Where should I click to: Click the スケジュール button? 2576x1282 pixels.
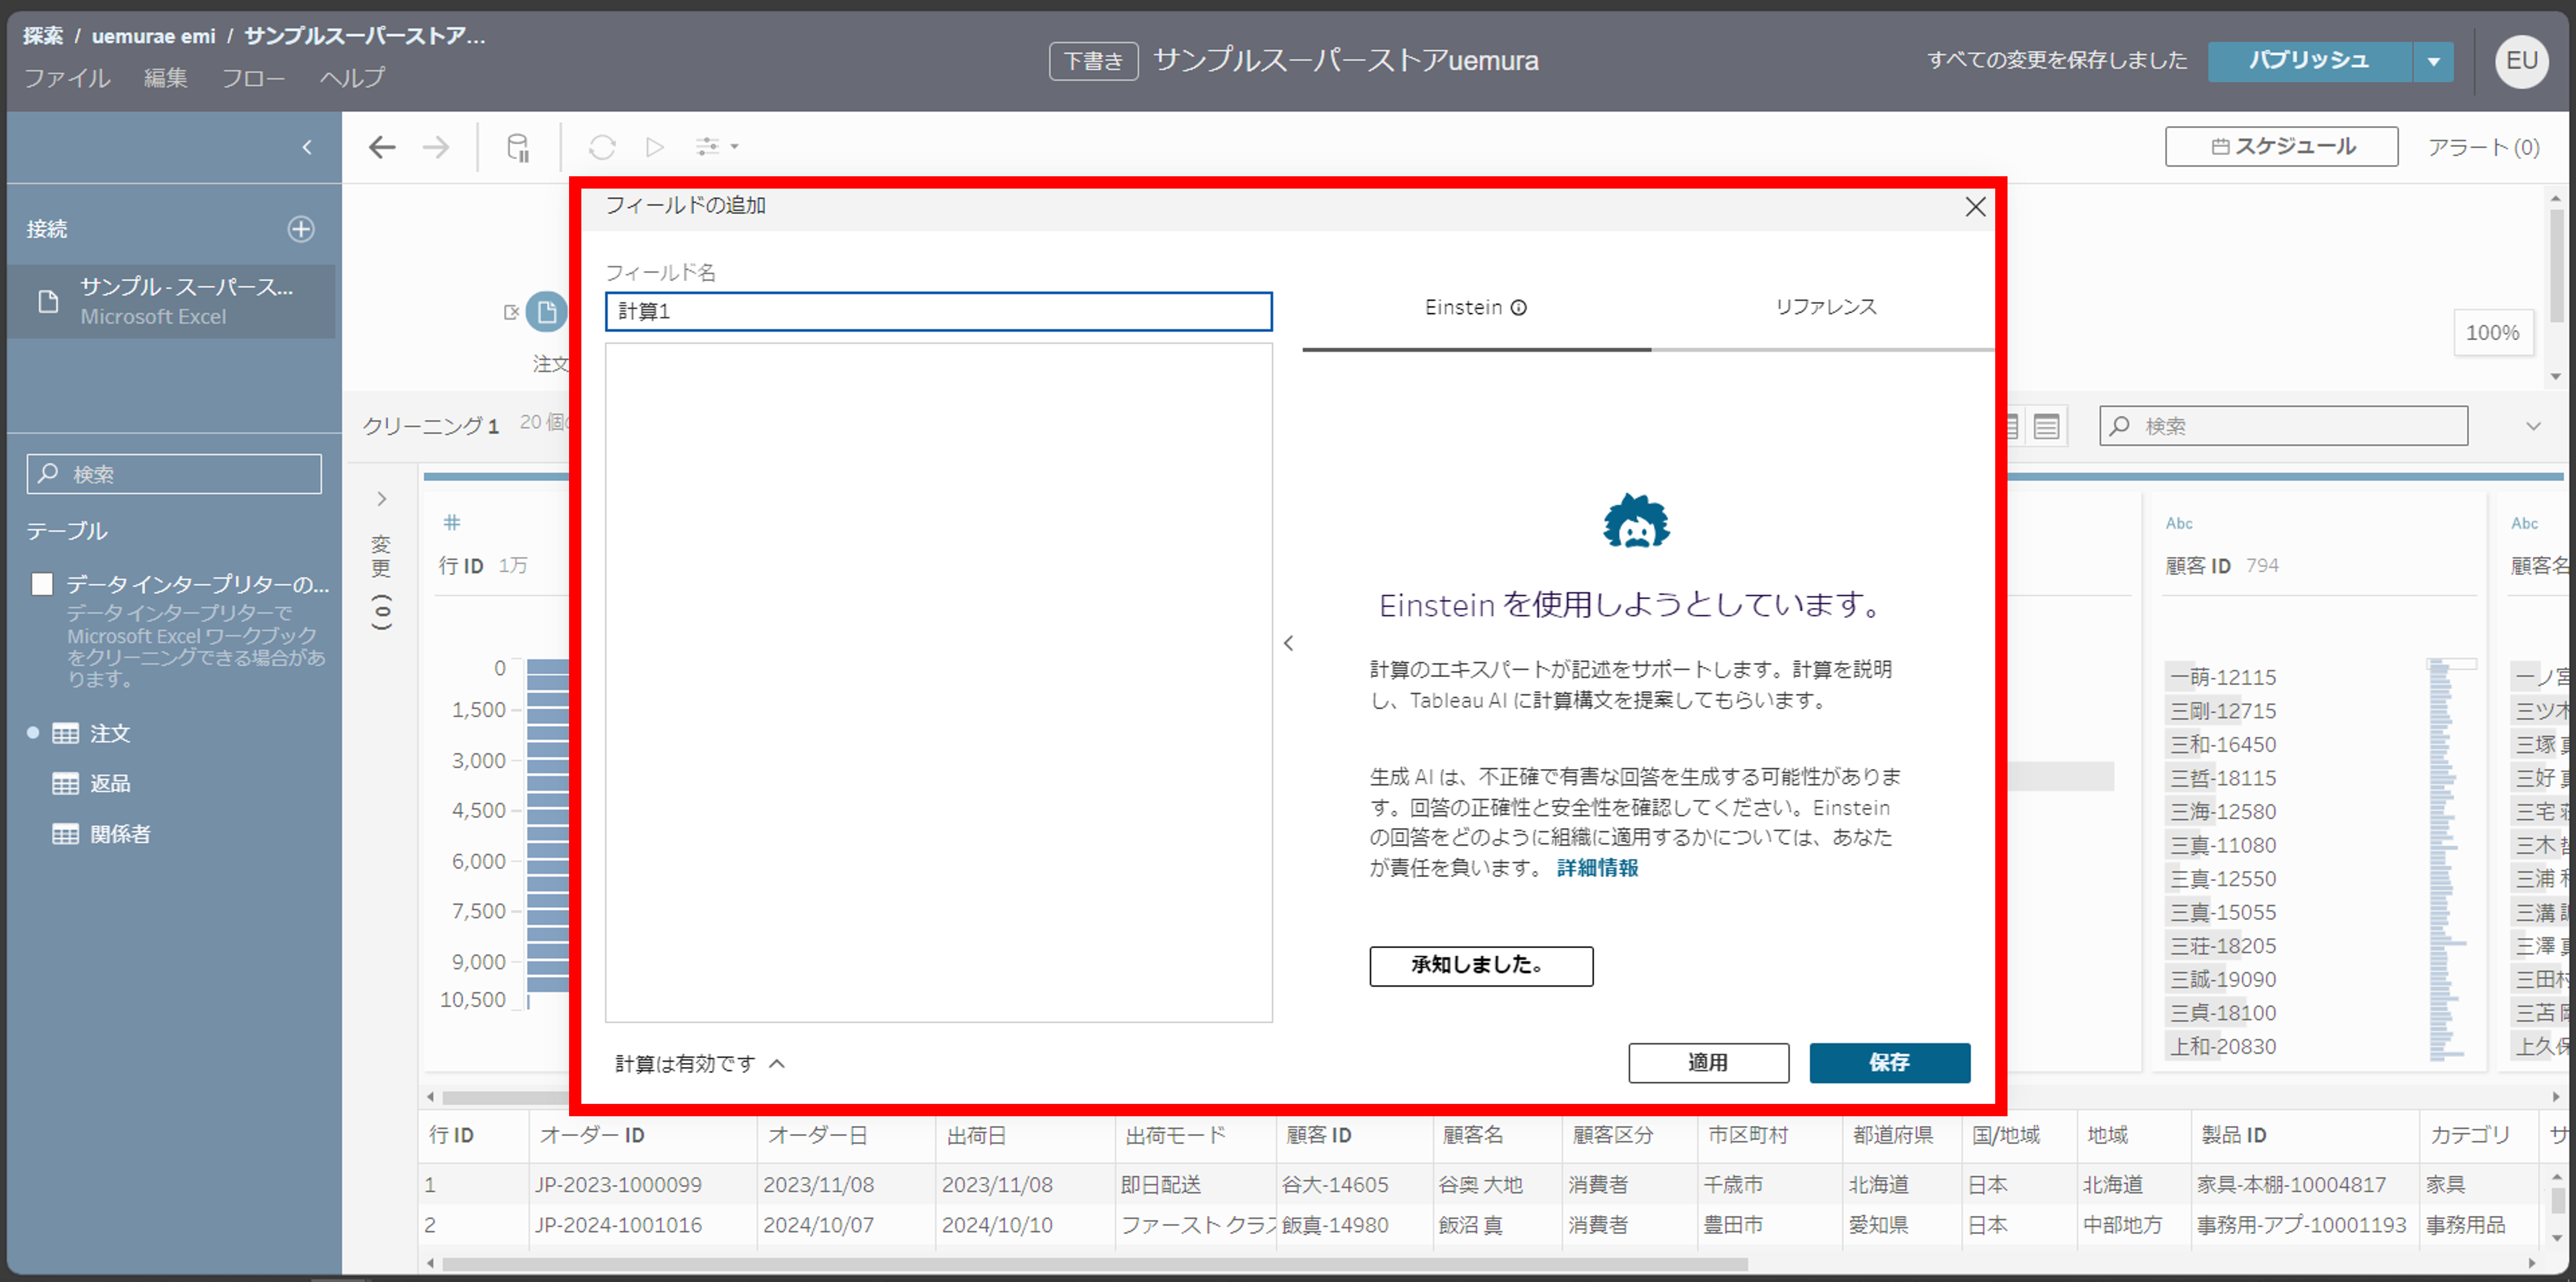click(x=2281, y=147)
